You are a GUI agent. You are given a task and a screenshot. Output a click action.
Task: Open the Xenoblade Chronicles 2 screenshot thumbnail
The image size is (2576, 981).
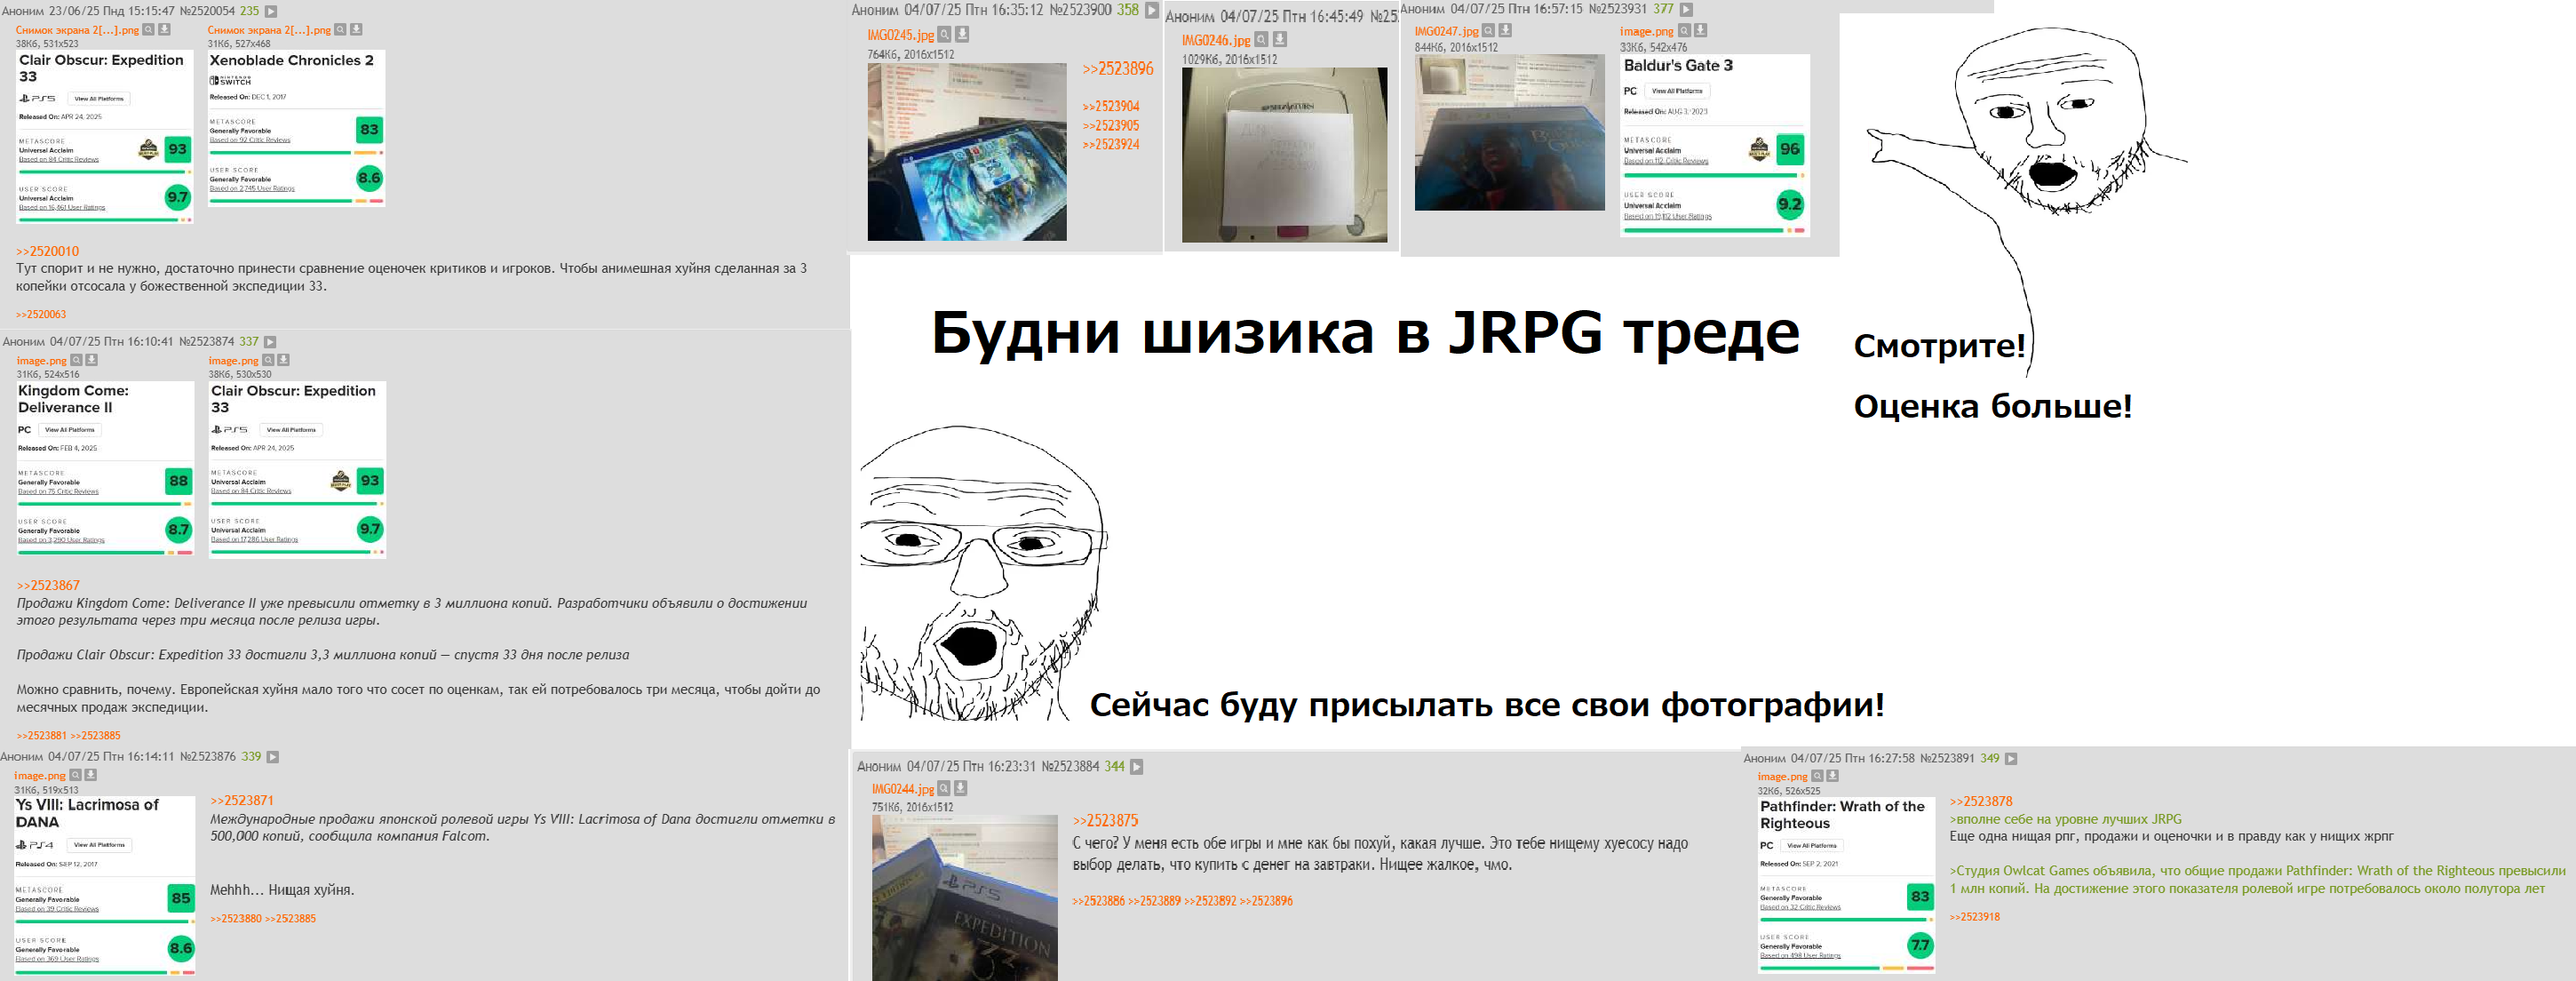tap(296, 128)
